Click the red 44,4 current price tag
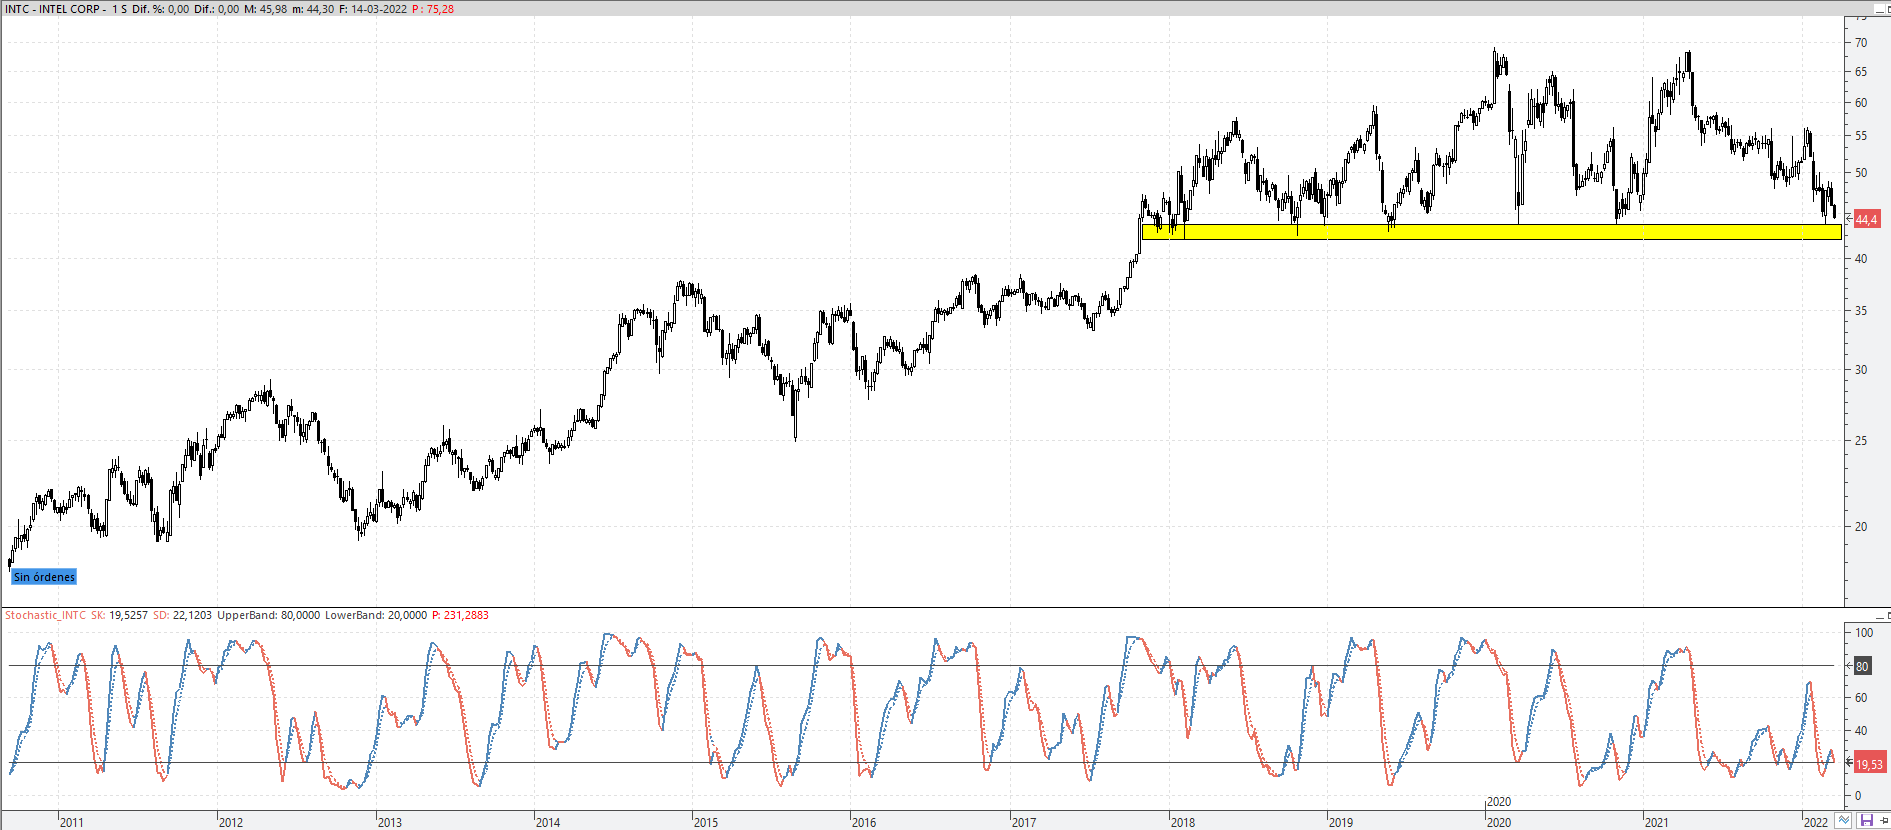Screen dimensions: 1891x830 tap(1867, 219)
